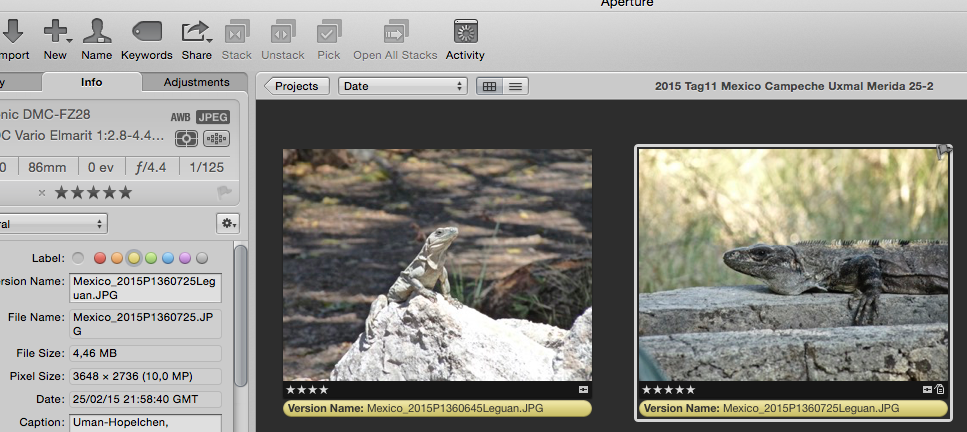This screenshot has width=967, height=432.
Task: Select the Mexico_2015P1360725Leguan thumbnail
Action: click(x=793, y=265)
